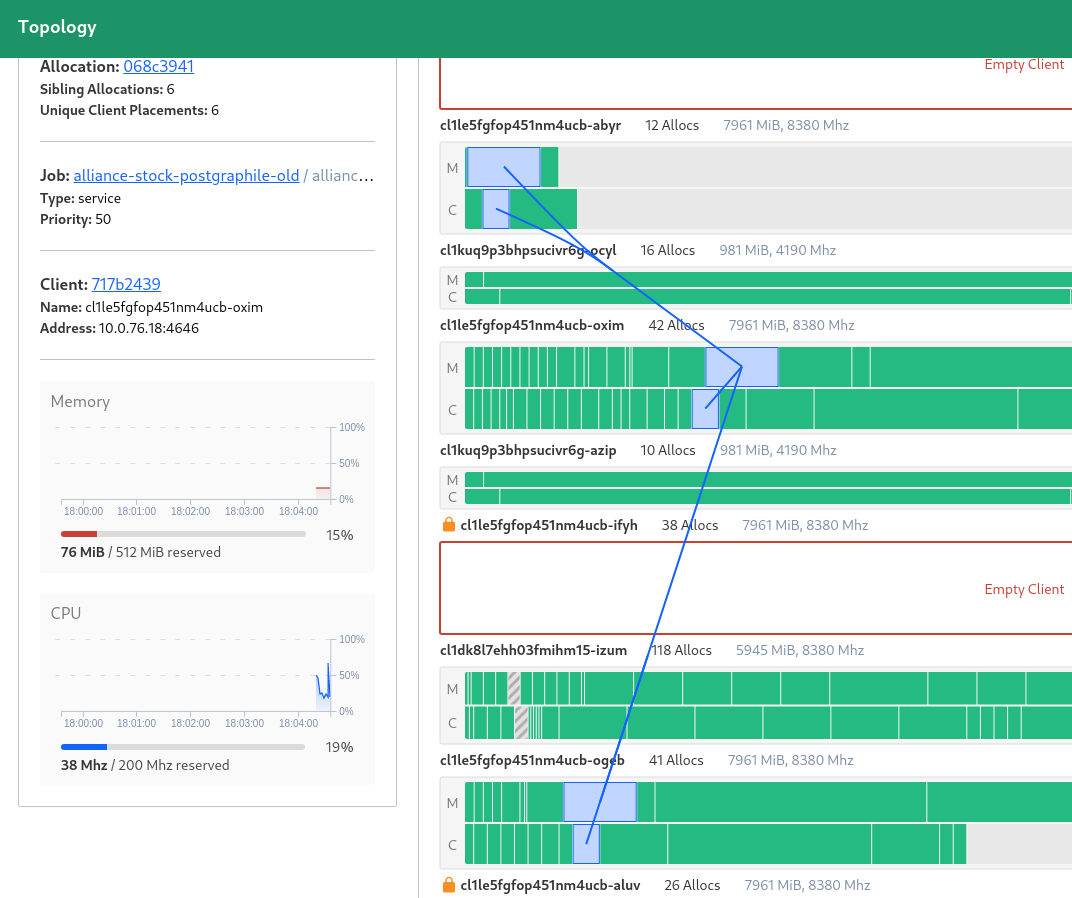Image resolution: width=1072 pixels, height=898 pixels.
Task: Click 'Empty Client' label above abyr client
Action: (1024, 65)
